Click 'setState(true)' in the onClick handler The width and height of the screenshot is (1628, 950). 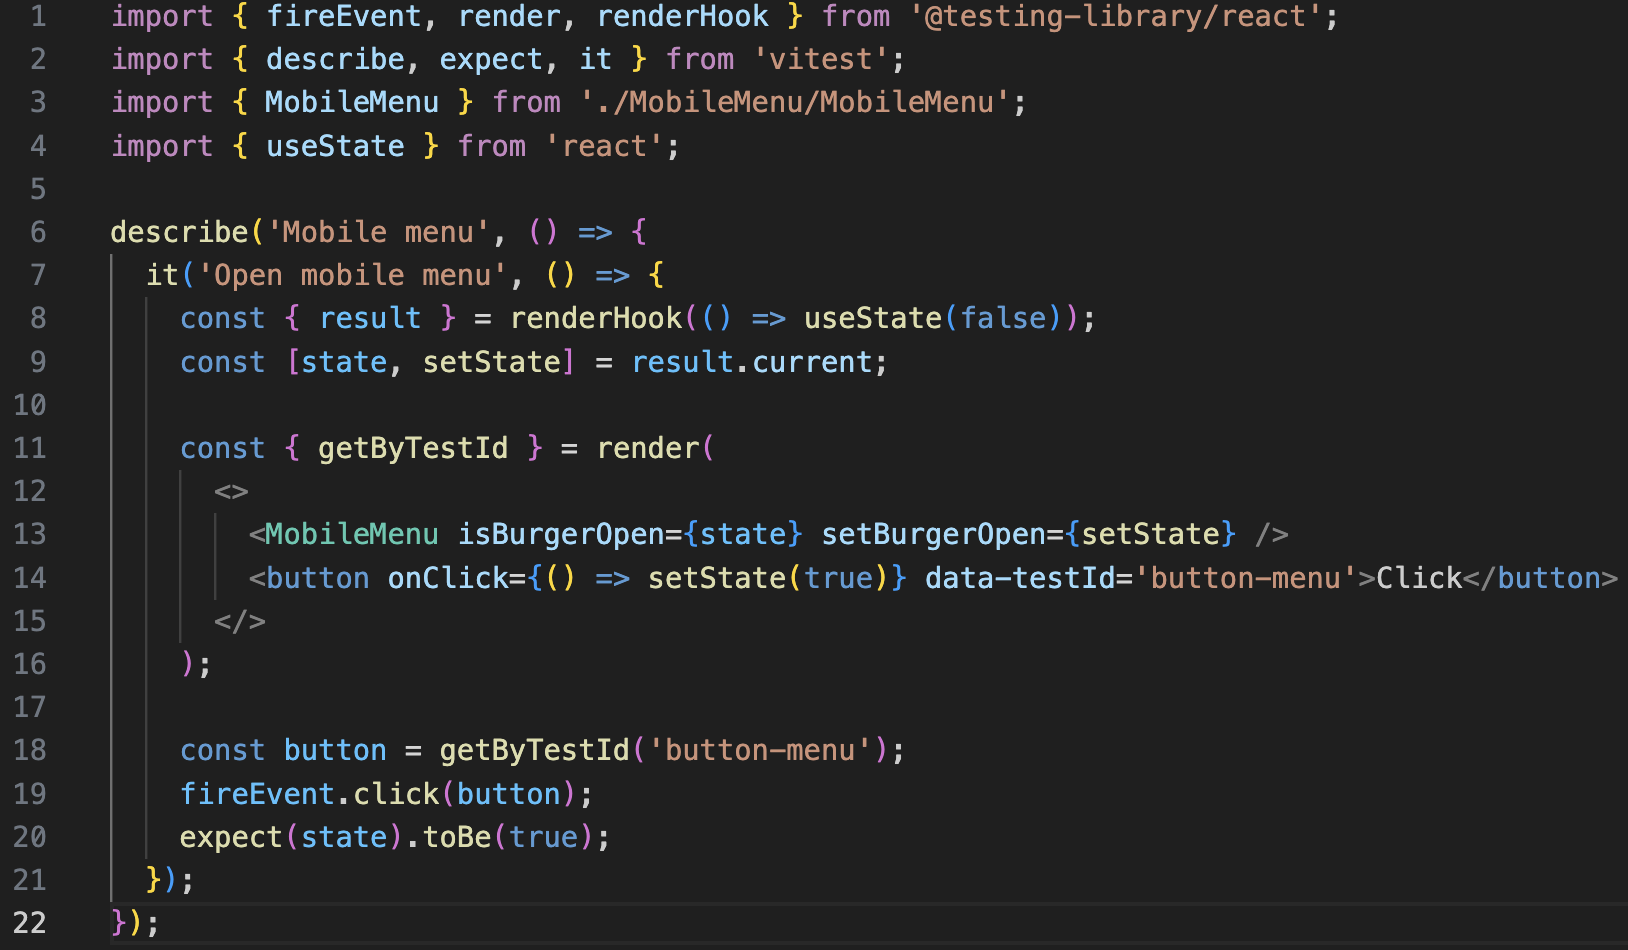pos(769,578)
